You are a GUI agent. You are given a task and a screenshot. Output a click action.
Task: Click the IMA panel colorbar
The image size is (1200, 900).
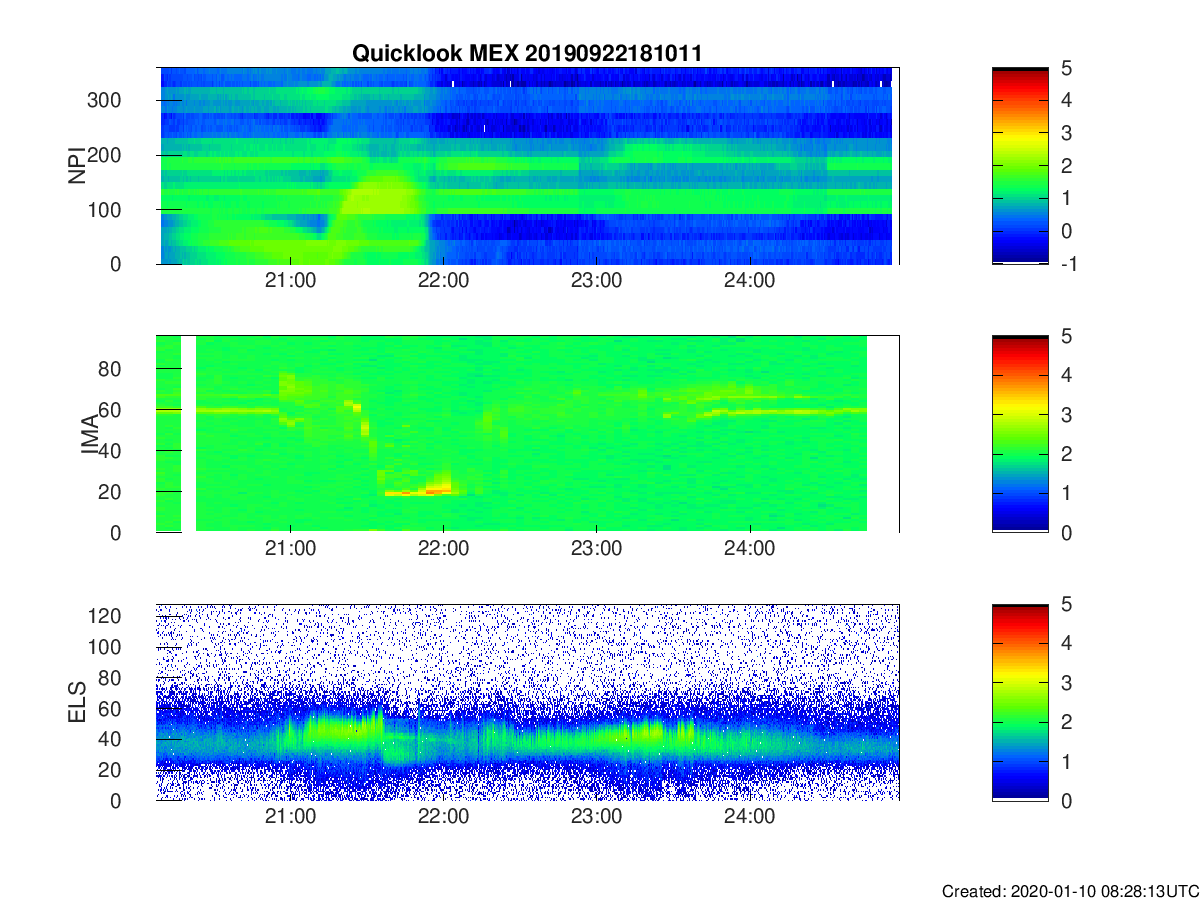pyautogui.click(x=1020, y=434)
